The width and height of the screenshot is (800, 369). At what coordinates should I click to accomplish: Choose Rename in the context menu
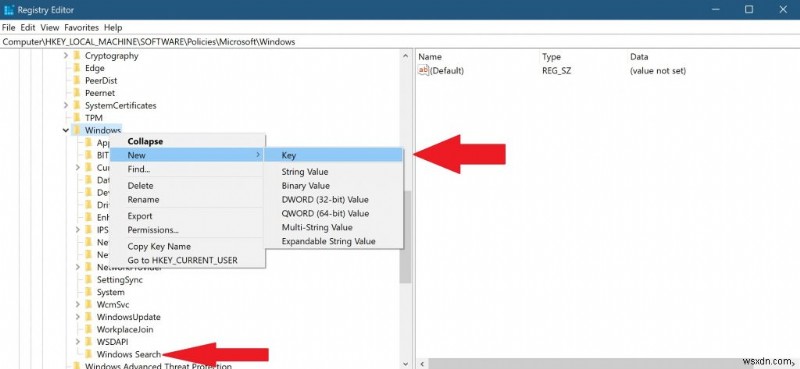pos(188,200)
